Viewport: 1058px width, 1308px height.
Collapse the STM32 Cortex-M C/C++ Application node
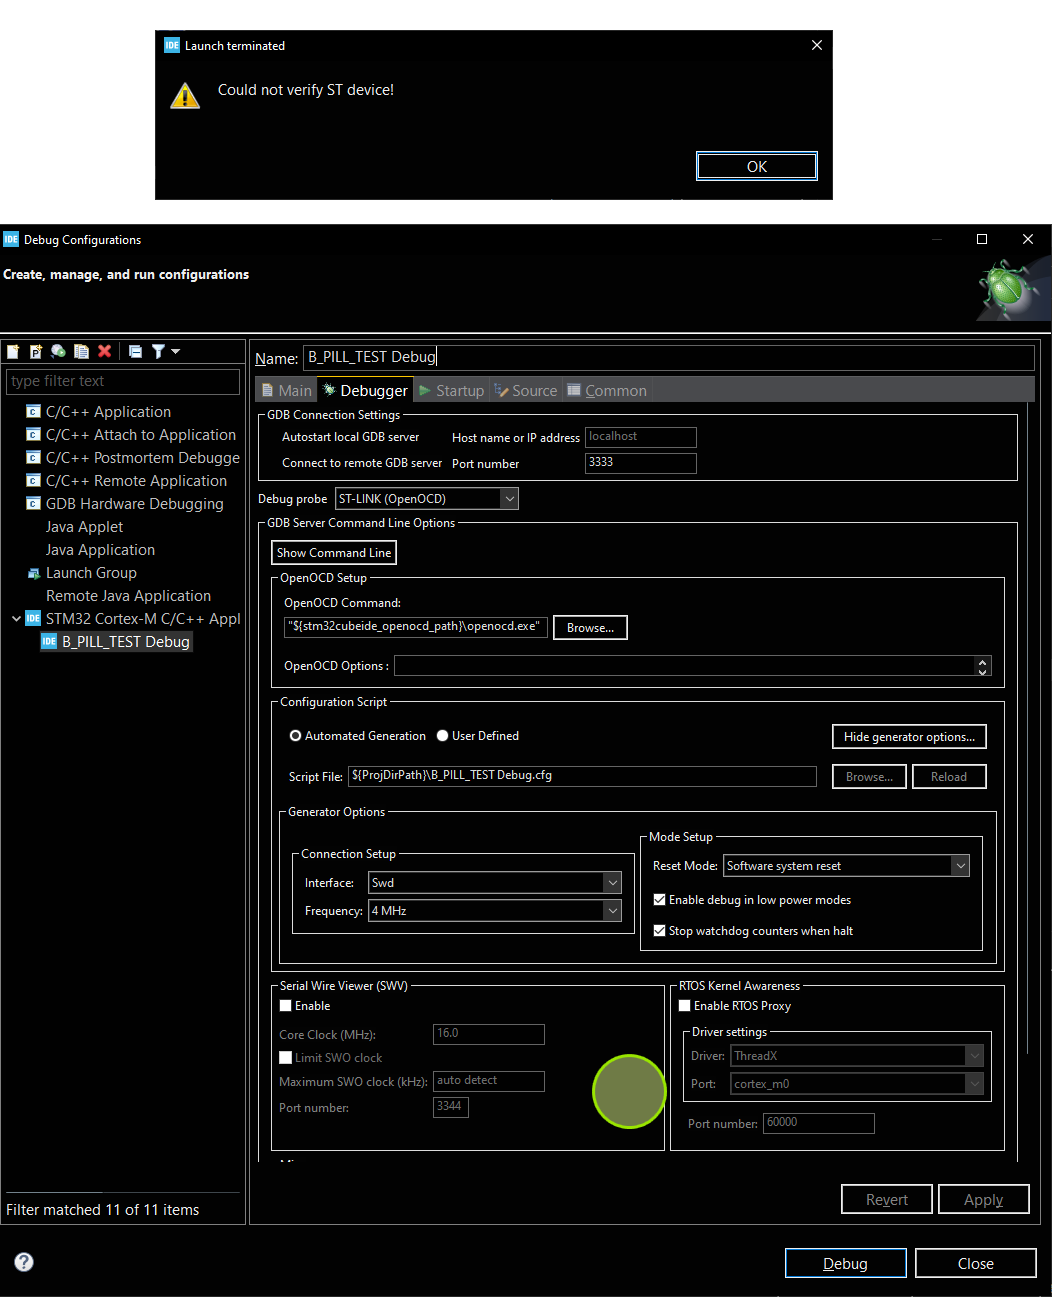[x=16, y=619]
